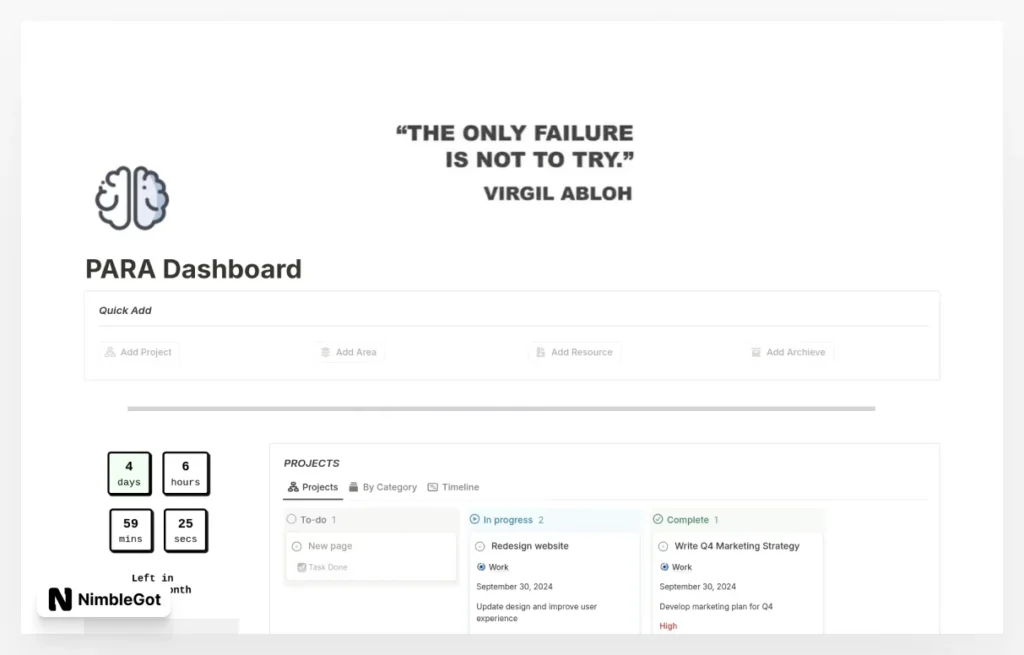1024x655 pixels.
Task: Click the Timeline view icon
Action: coord(434,487)
